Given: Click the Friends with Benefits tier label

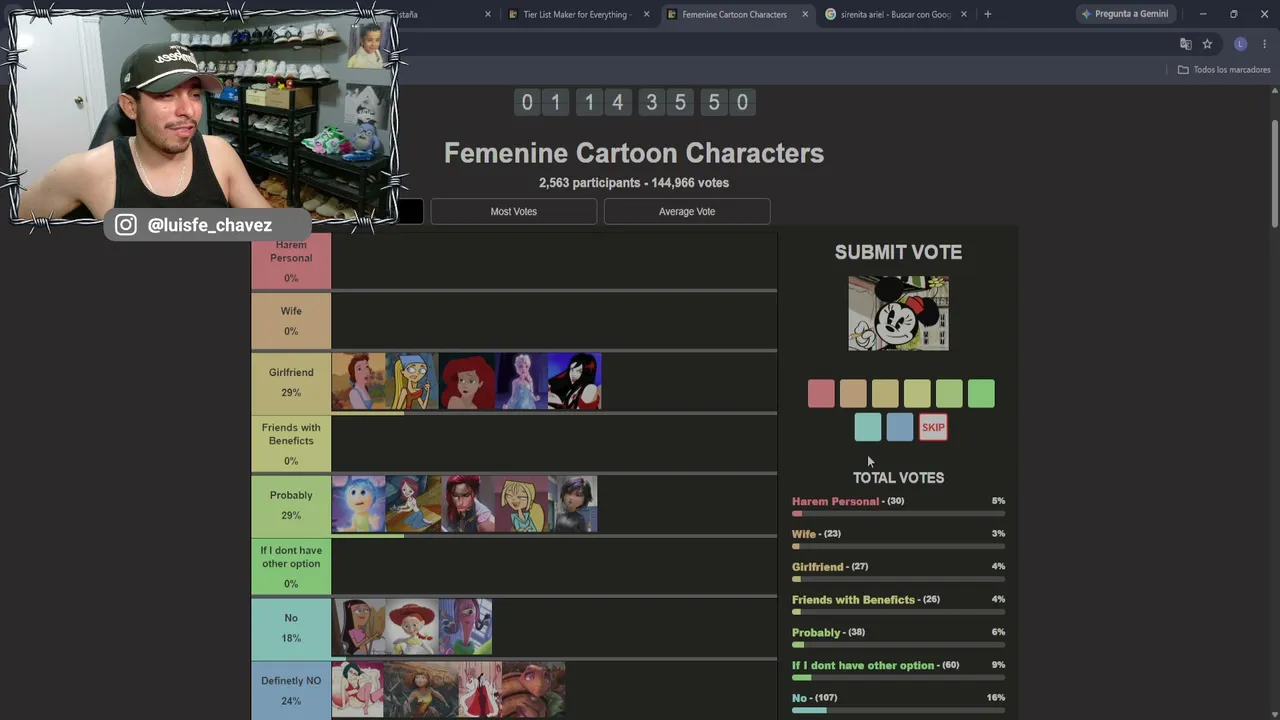Looking at the screenshot, I should click(x=291, y=443).
